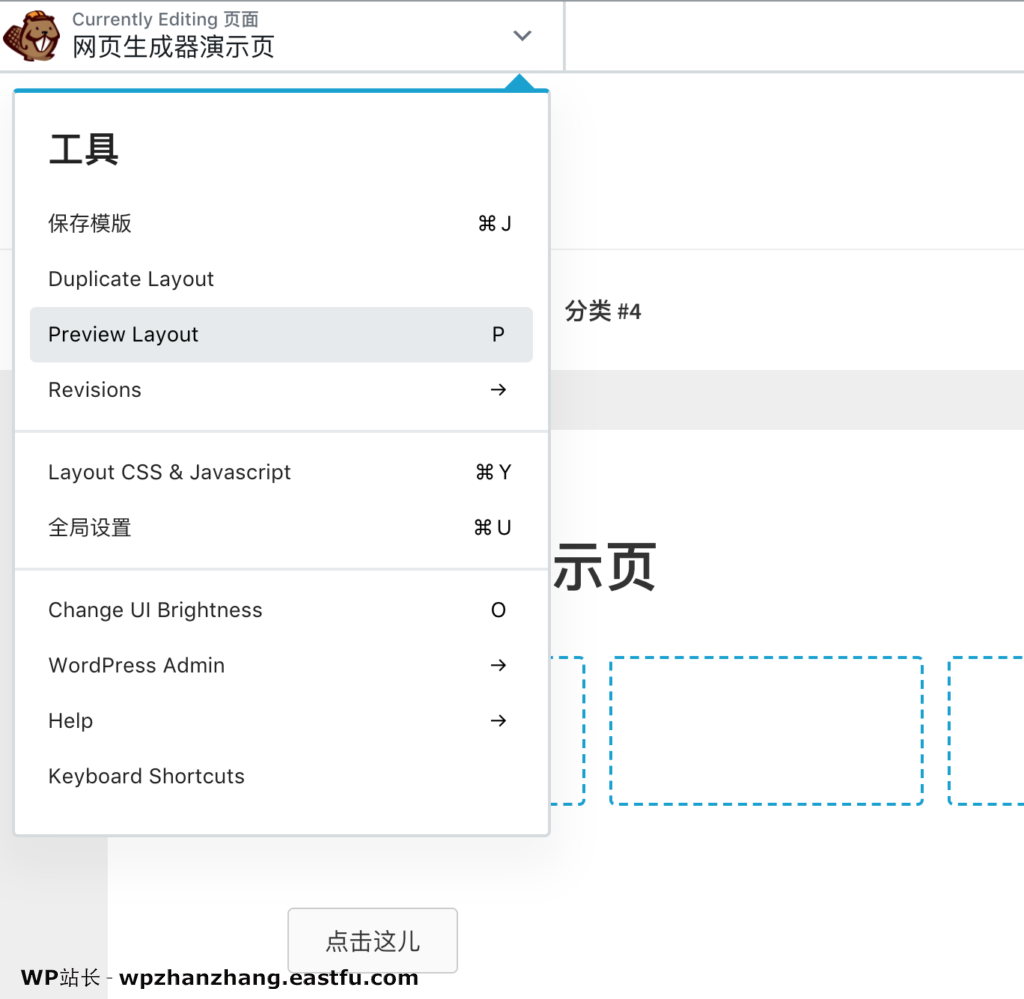The image size is (1024, 999).
Task: Select 保存模版 in the 工具 menu
Action: (x=88, y=223)
